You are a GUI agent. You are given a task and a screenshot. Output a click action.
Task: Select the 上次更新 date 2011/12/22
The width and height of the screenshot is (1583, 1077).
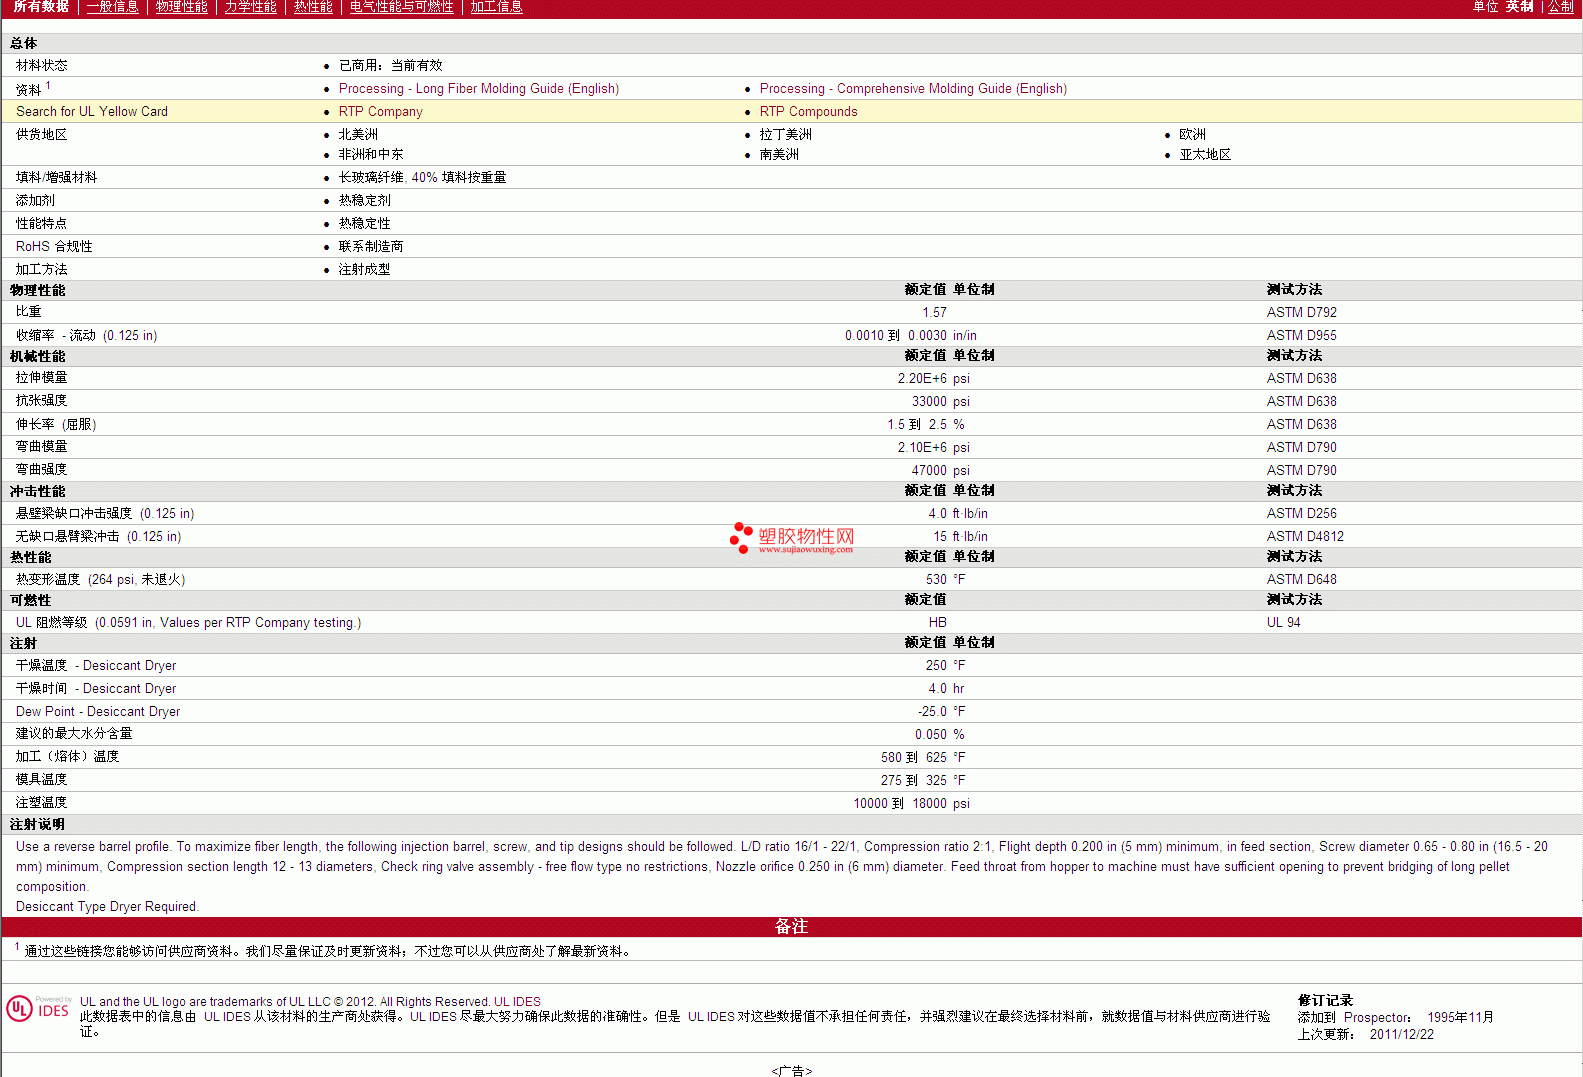[x=1402, y=1035]
